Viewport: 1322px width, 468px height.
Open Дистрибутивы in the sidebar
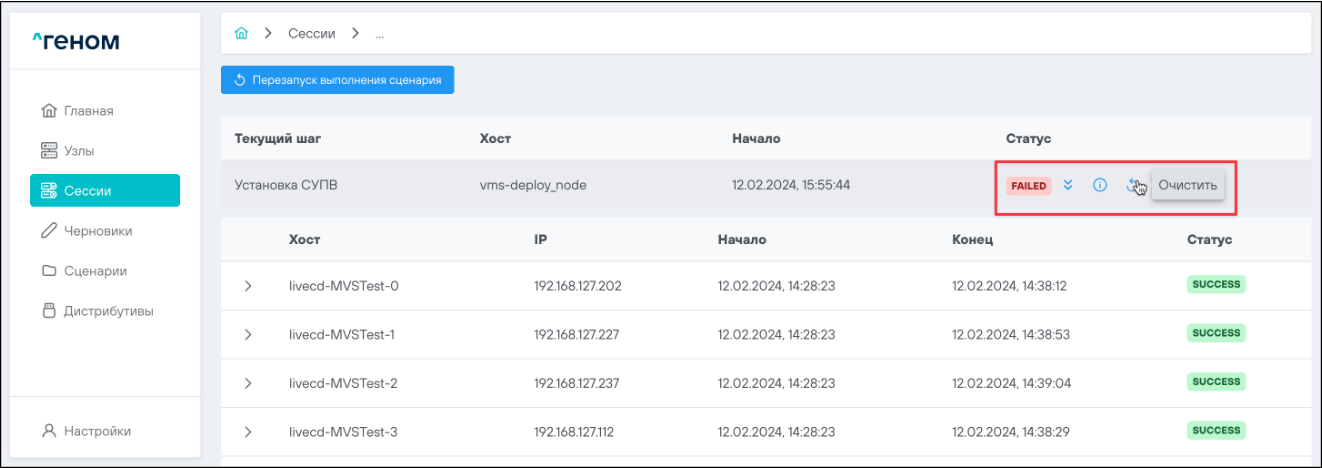coord(108,310)
